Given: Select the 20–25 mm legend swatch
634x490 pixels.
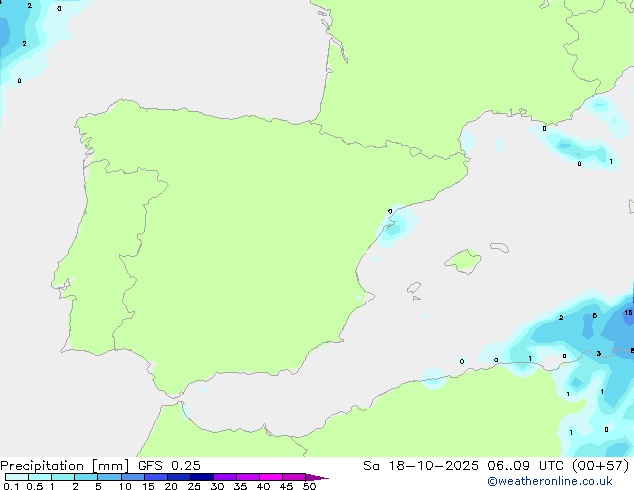Looking at the screenshot, I should click(x=179, y=477).
